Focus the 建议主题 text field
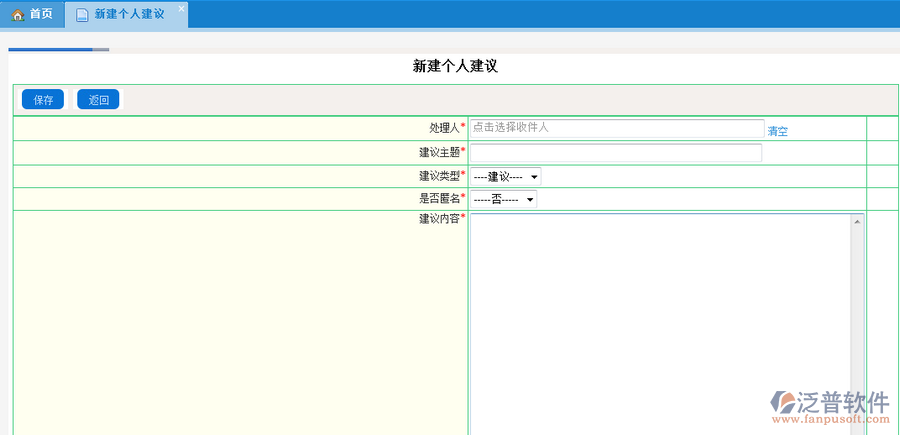 coord(615,153)
